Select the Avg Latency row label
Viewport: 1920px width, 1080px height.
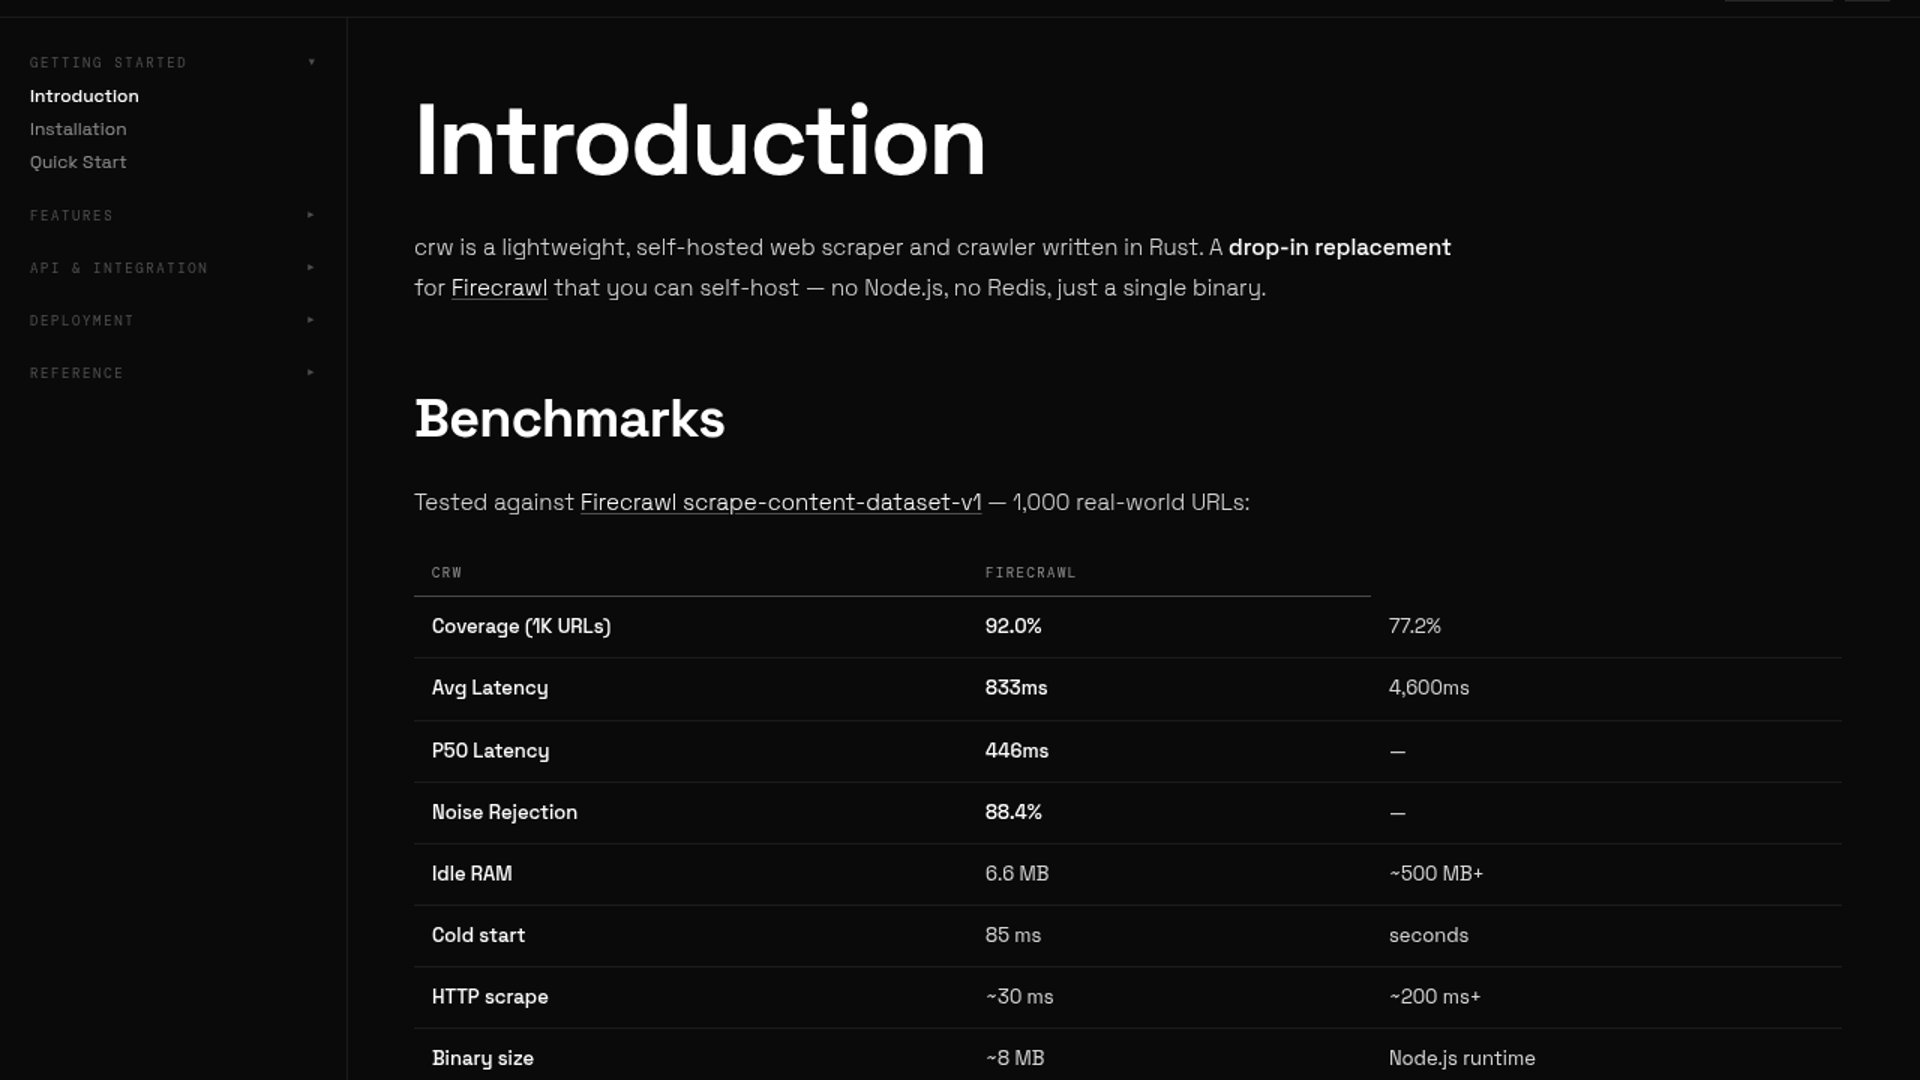(490, 688)
